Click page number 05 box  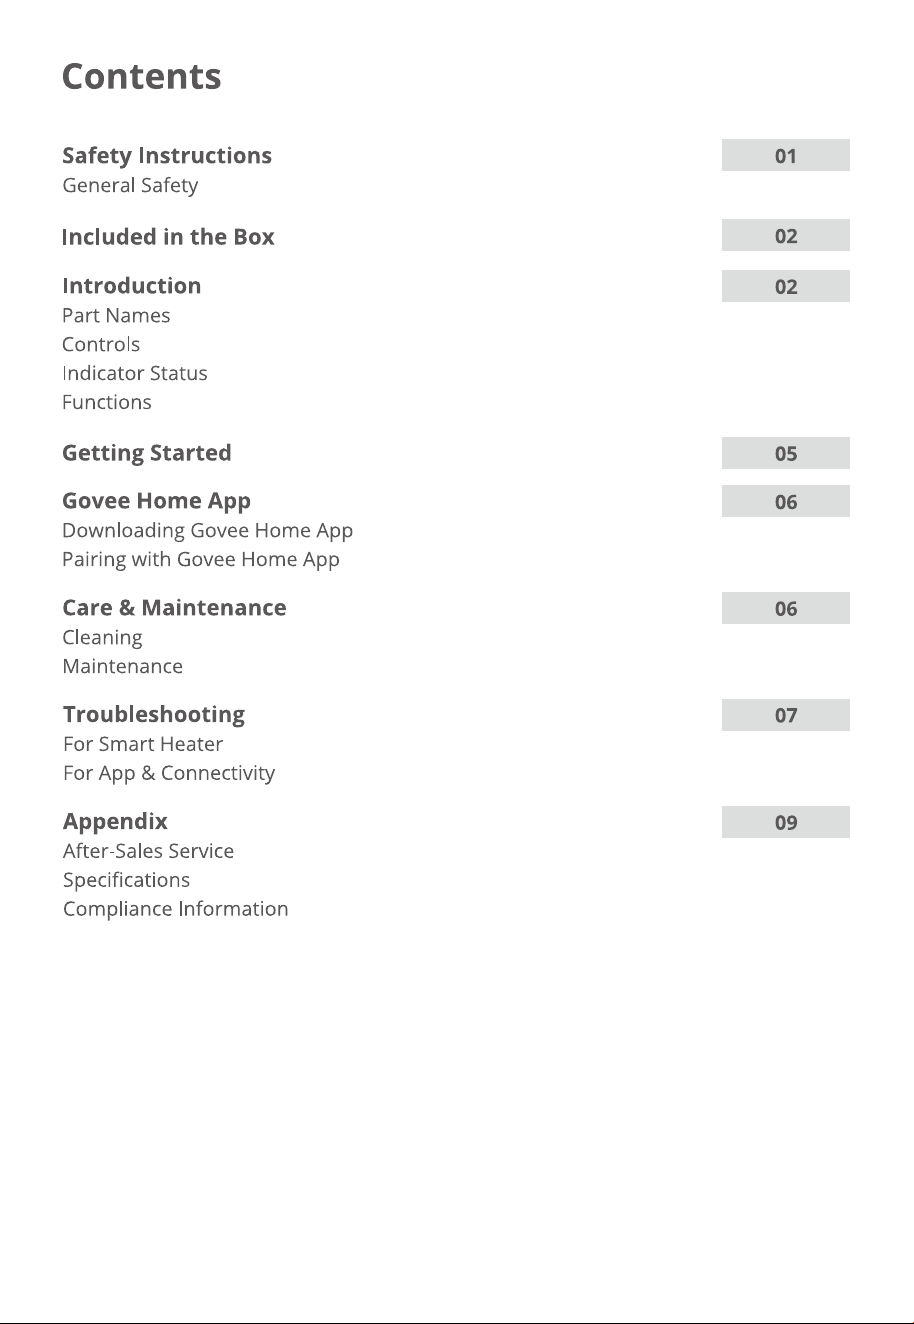point(786,453)
